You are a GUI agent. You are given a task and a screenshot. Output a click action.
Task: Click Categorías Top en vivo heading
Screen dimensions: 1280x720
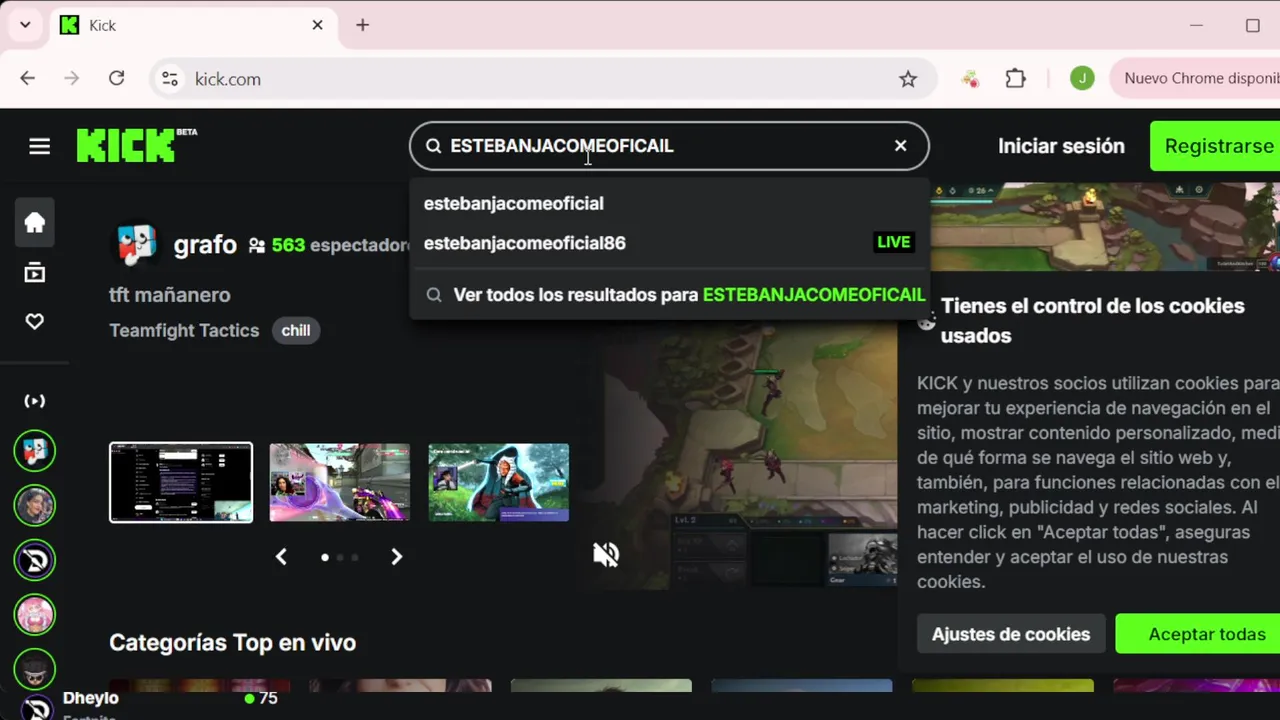click(232, 642)
